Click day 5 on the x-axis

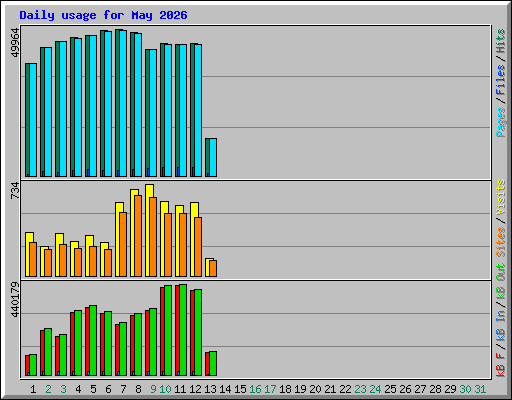93,389
